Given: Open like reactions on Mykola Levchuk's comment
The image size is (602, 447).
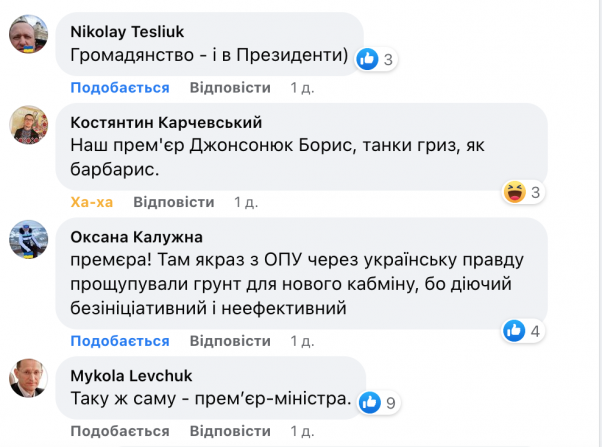Looking at the screenshot, I should pyautogui.click(x=379, y=403).
